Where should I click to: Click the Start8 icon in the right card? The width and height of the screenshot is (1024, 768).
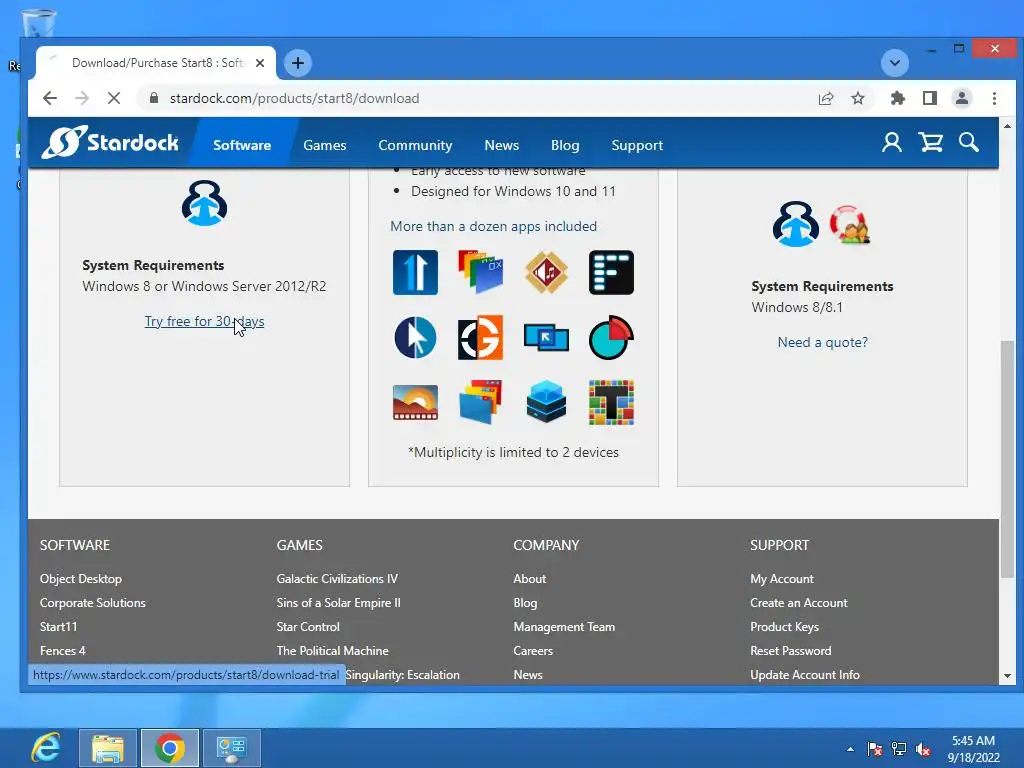[795, 224]
